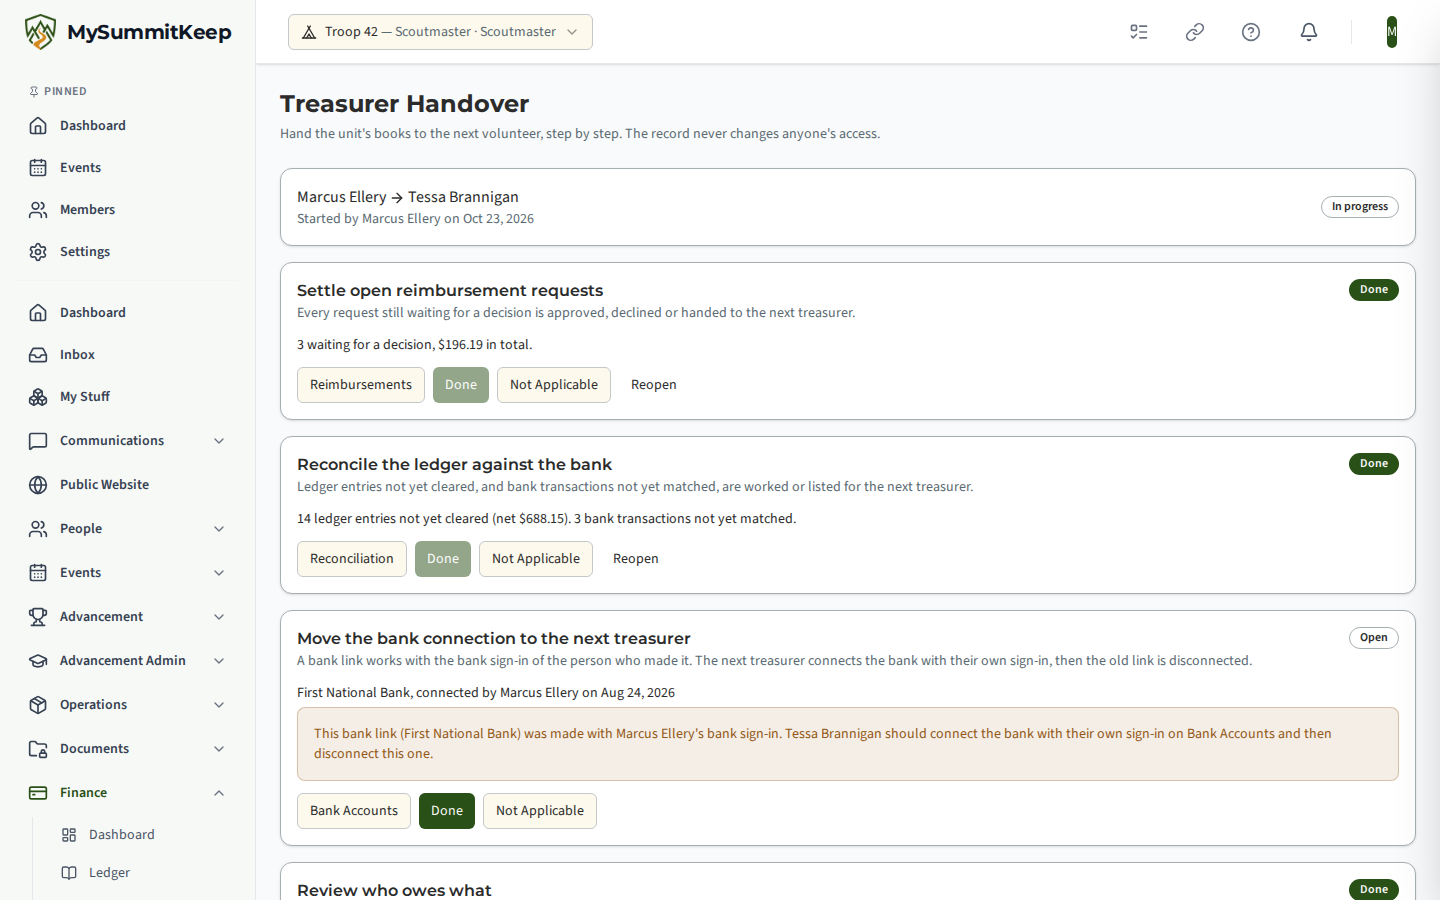Click the MySummitKeep logo
1440x900 pixels.
(128, 32)
